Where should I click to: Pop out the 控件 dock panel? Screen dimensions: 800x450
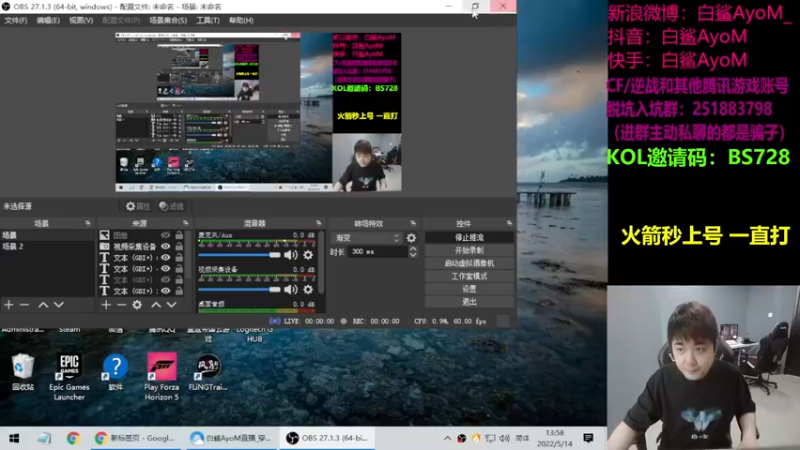[x=509, y=223]
